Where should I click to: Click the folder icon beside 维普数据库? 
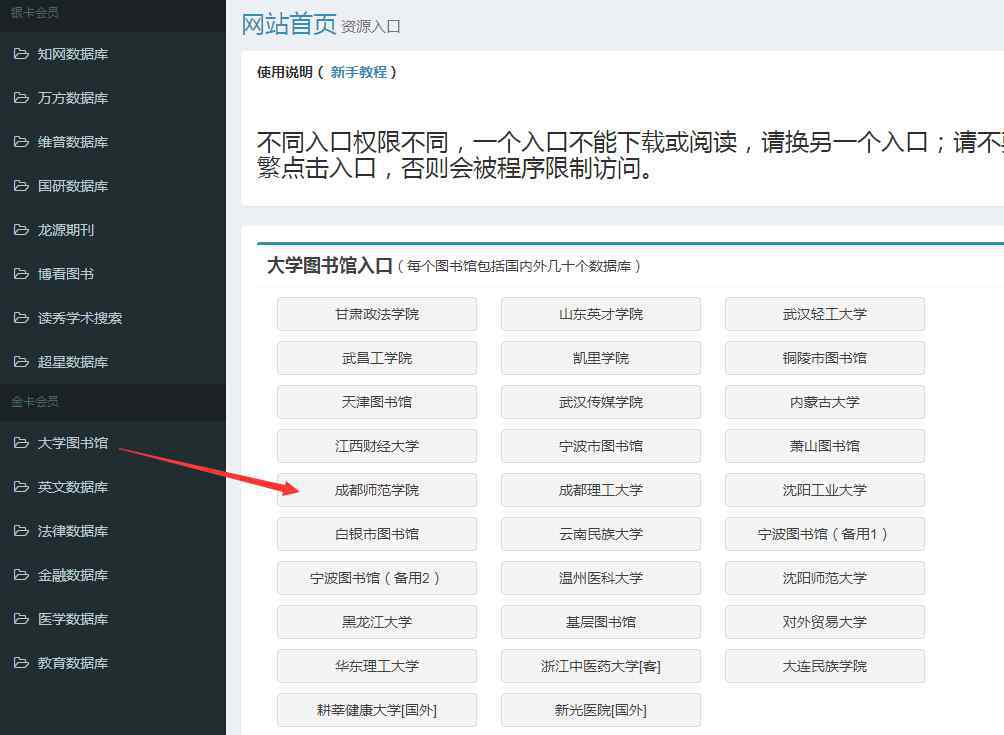coord(21,142)
